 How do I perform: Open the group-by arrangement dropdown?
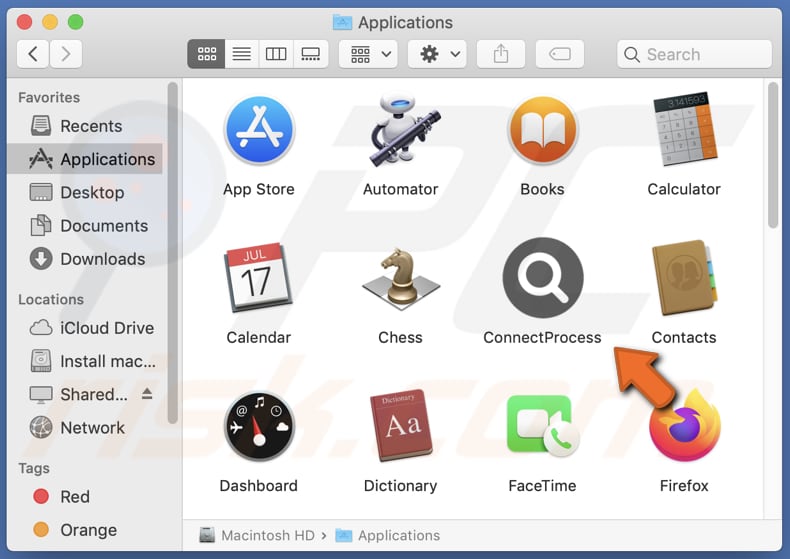tap(368, 54)
